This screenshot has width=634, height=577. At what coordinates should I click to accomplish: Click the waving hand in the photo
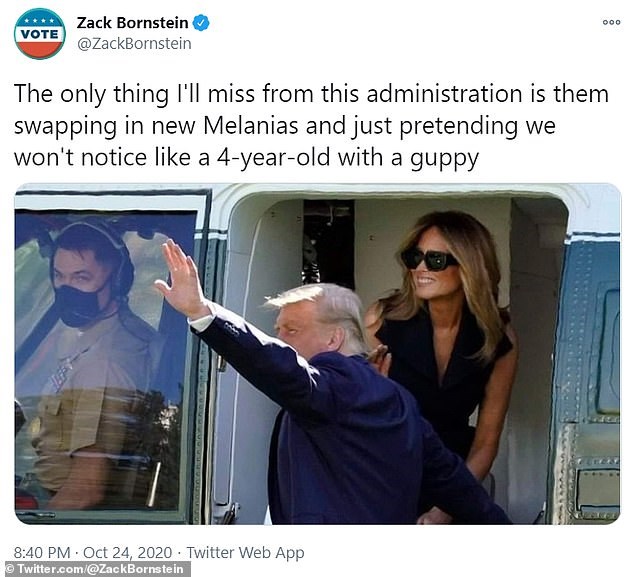181,275
